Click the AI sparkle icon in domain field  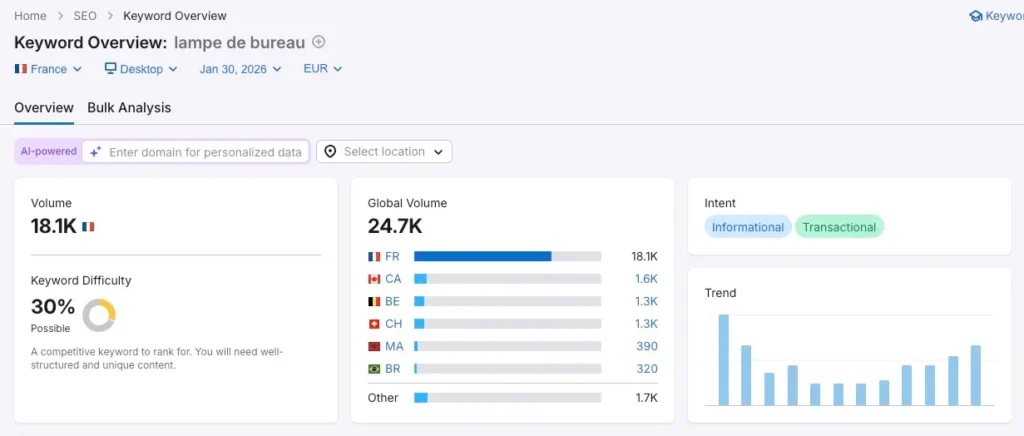point(95,152)
